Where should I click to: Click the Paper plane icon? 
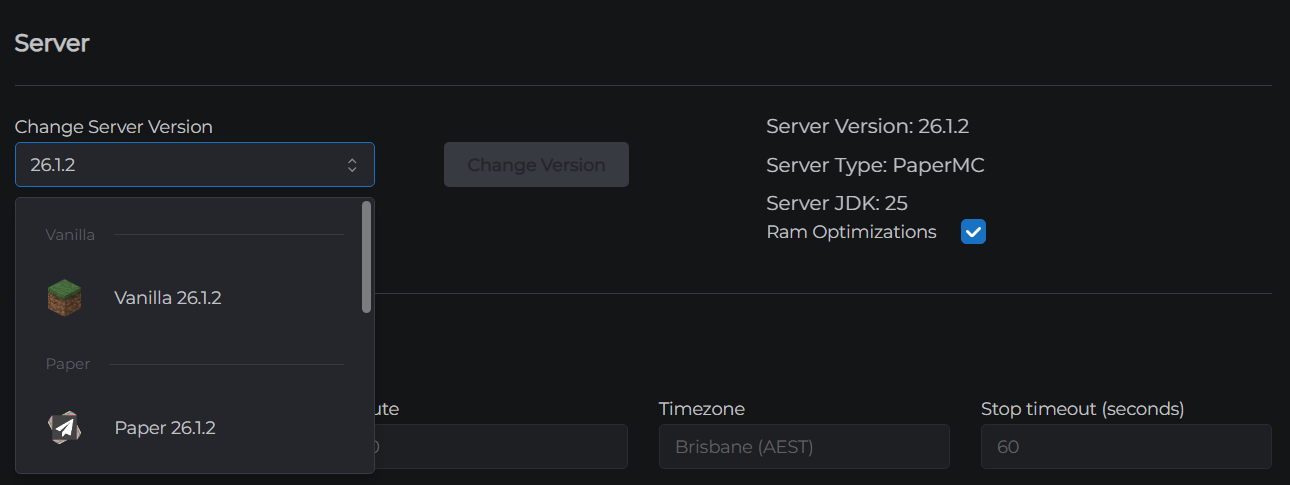click(x=64, y=428)
